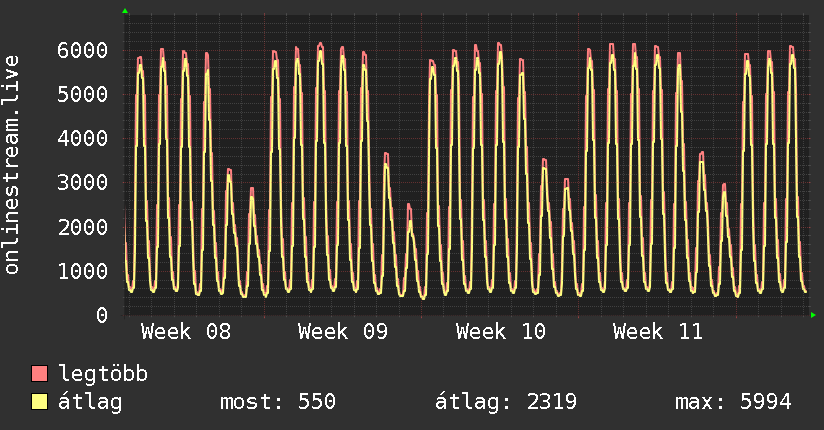The height and width of the screenshot is (430, 824).
Task: Click the Week 09 axis label
Action: (343, 332)
